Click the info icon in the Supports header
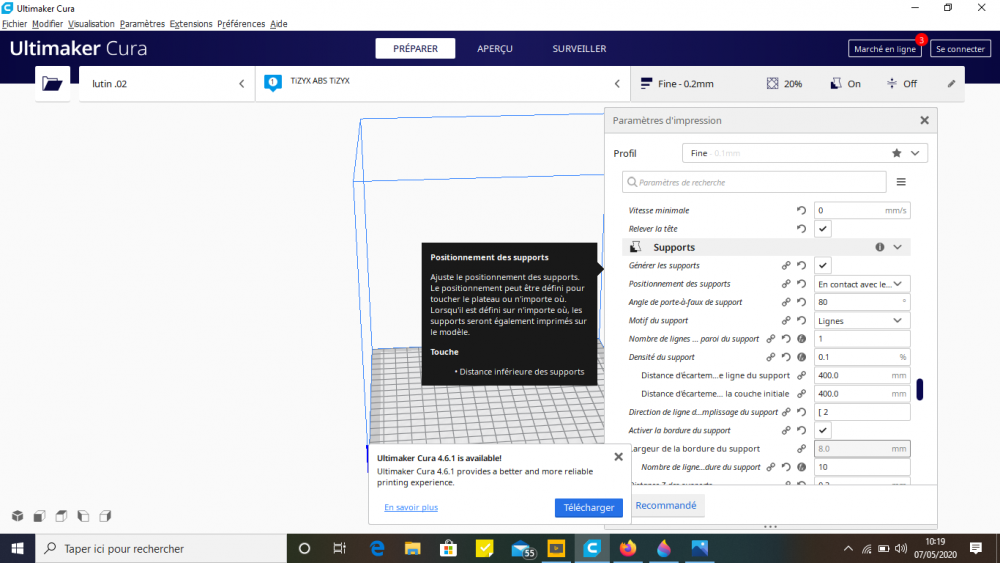 point(879,247)
